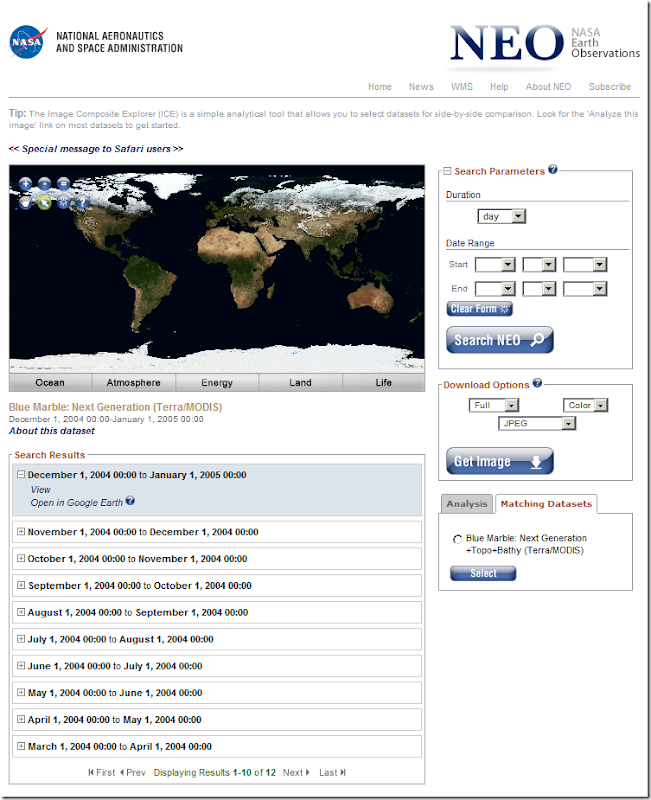The height and width of the screenshot is (800, 651).
Task: Select the arrow pointer tool on map
Action: (x=44, y=203)
